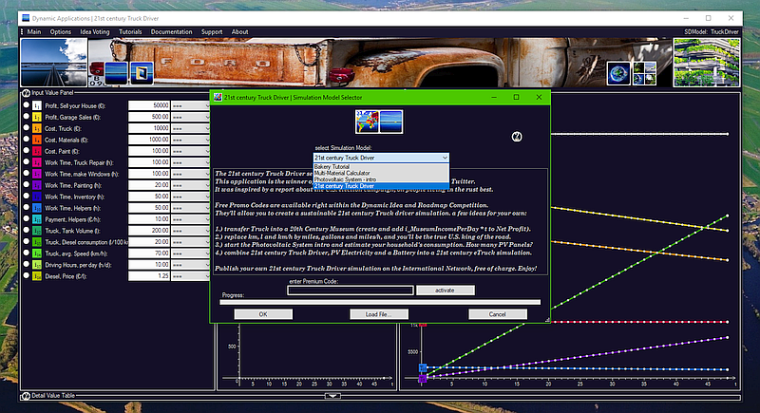This screenshot has height=413, width=760.
Task: Click the Input Value Panel help icon
Action: point(26,93)
